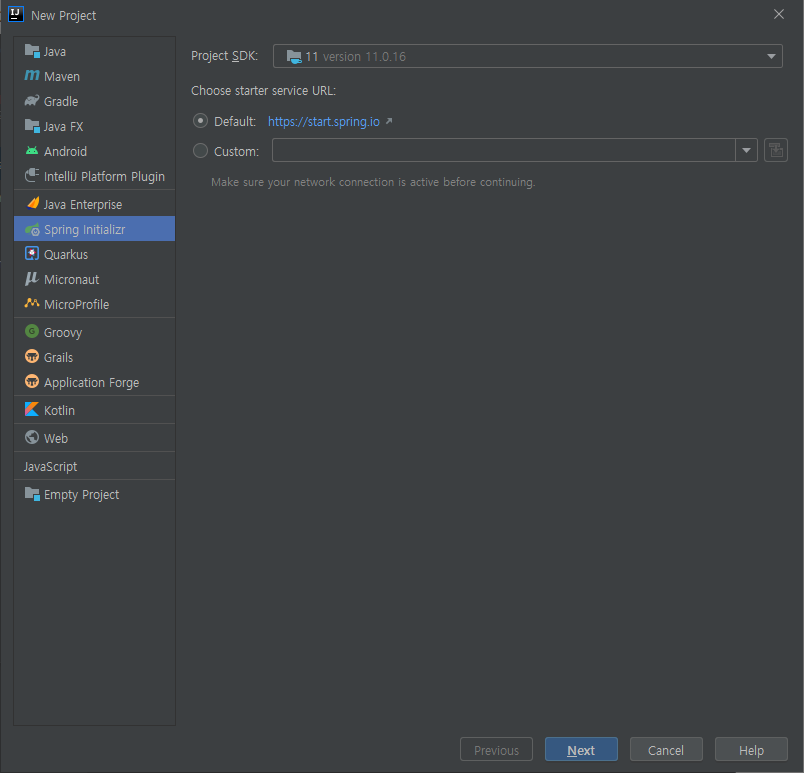Select the JavaScript project category

point(50,466)
